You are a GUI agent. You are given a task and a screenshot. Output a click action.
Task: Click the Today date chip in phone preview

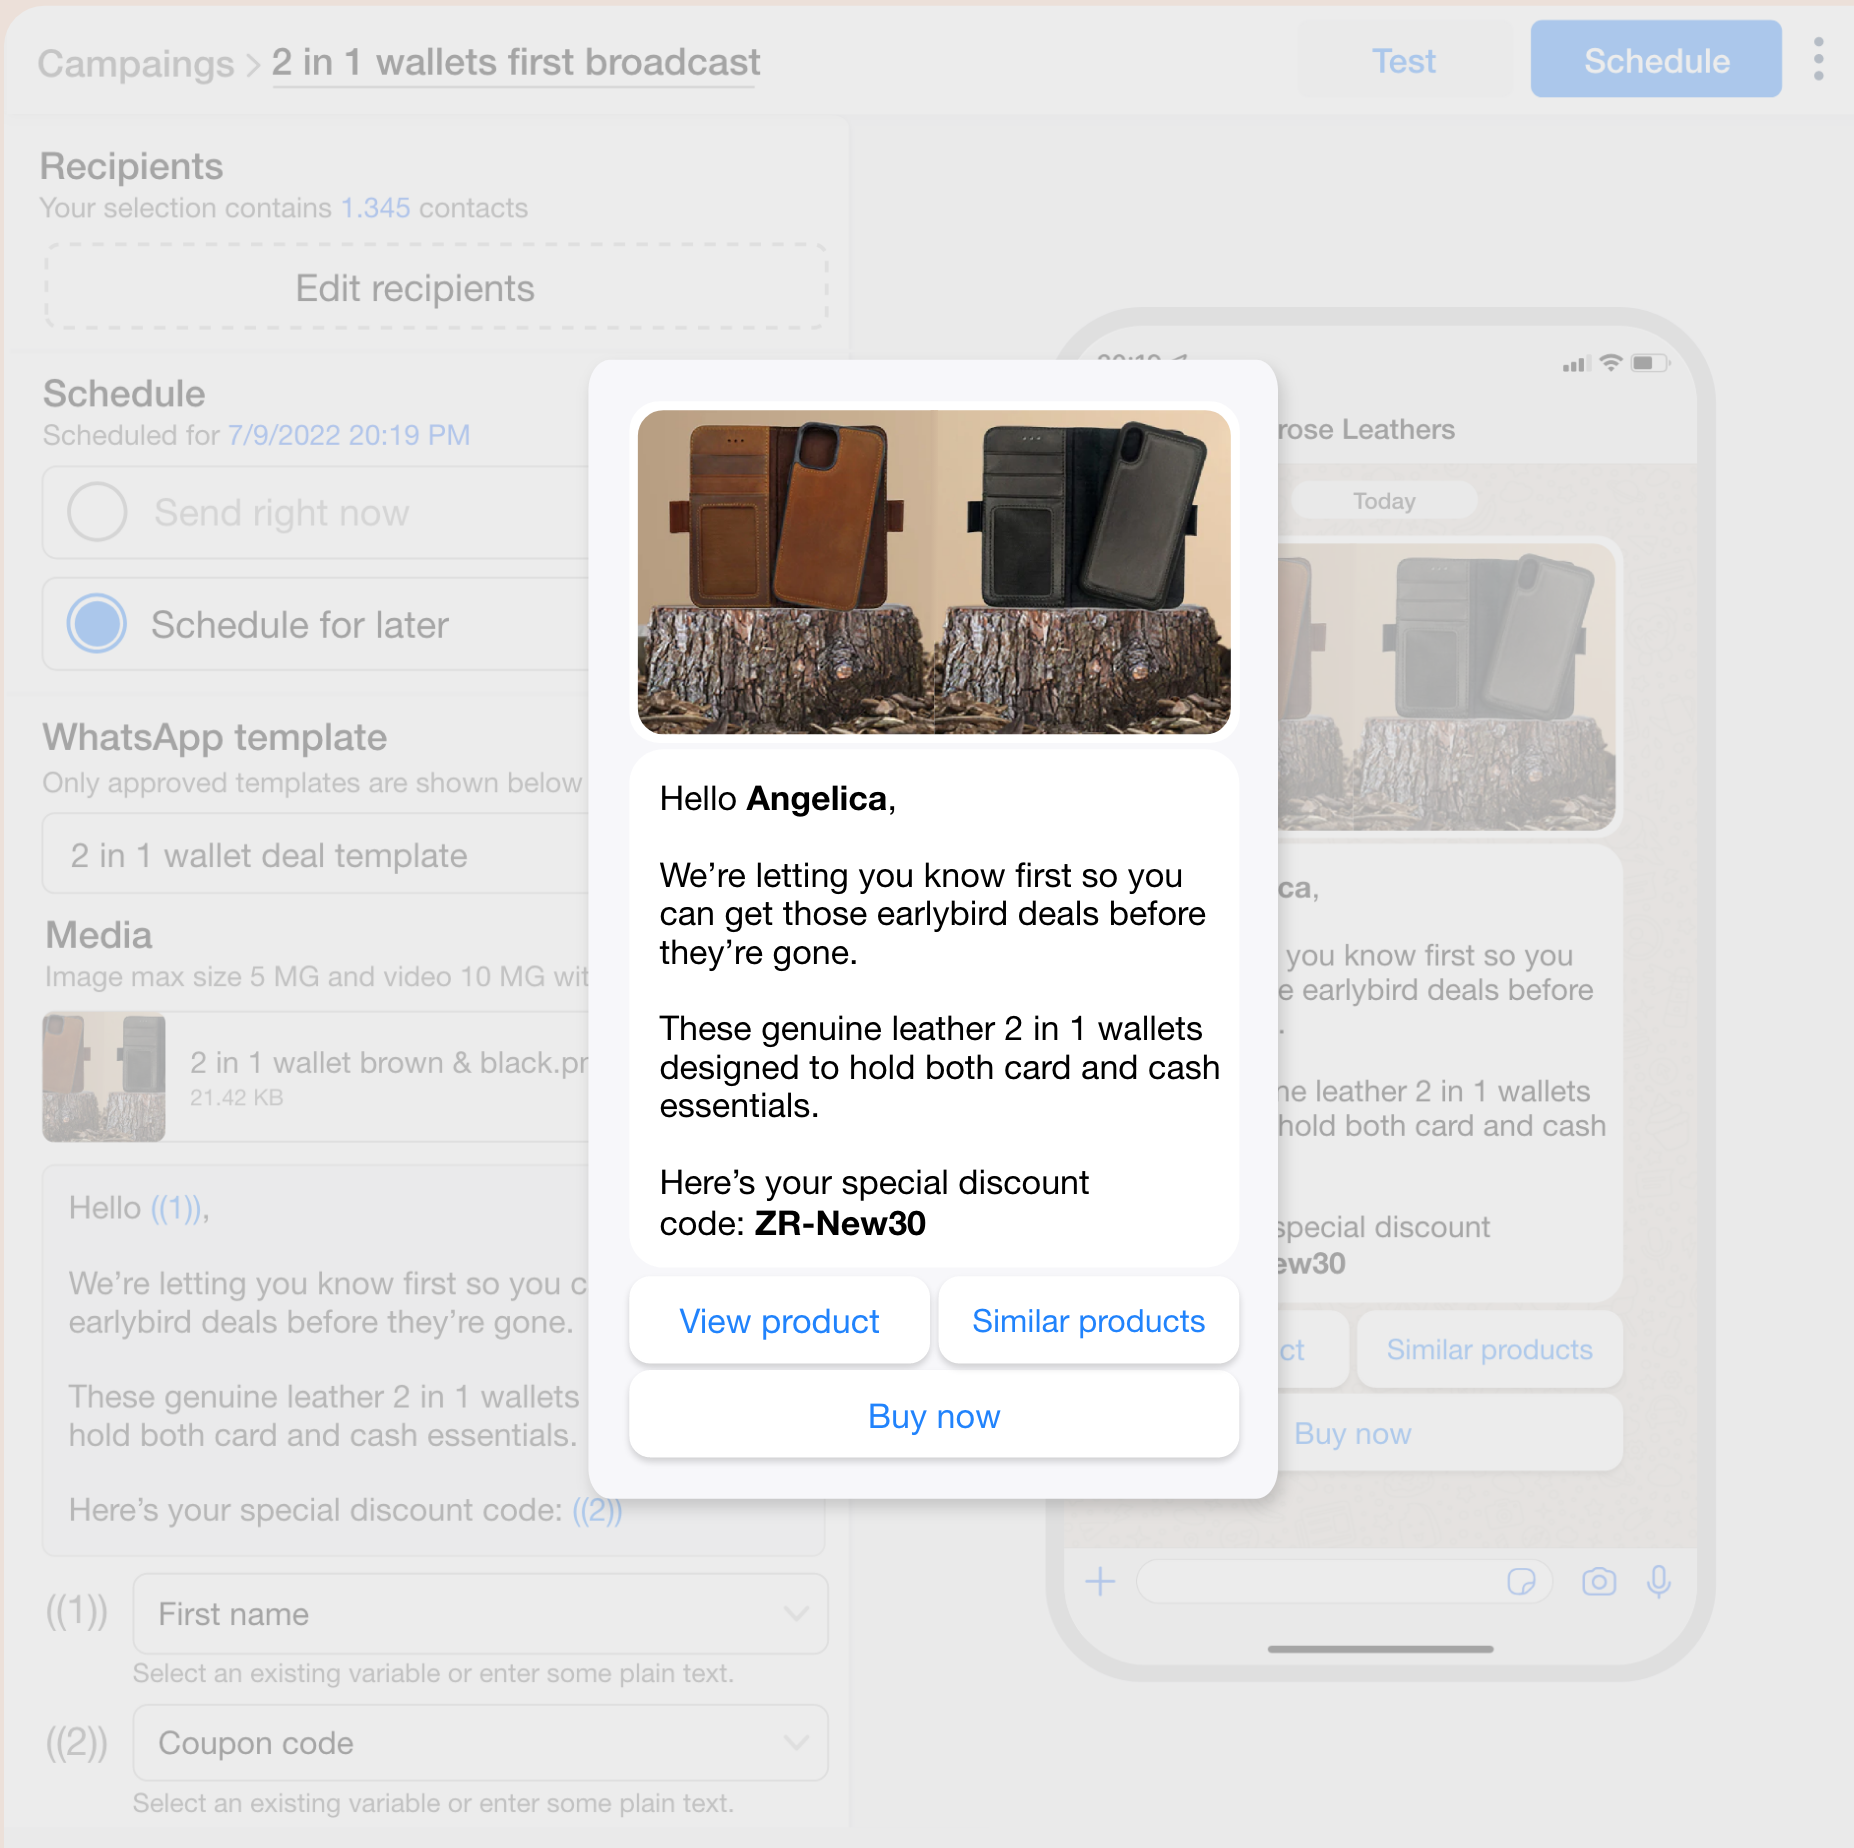click(1384, 500)
